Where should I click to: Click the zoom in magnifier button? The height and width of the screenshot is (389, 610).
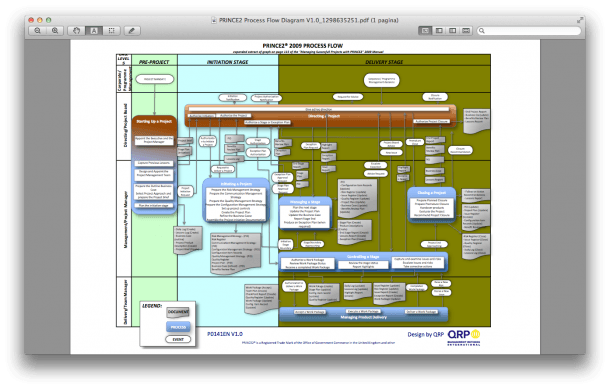pyautogui.click(x=55, y=30)
